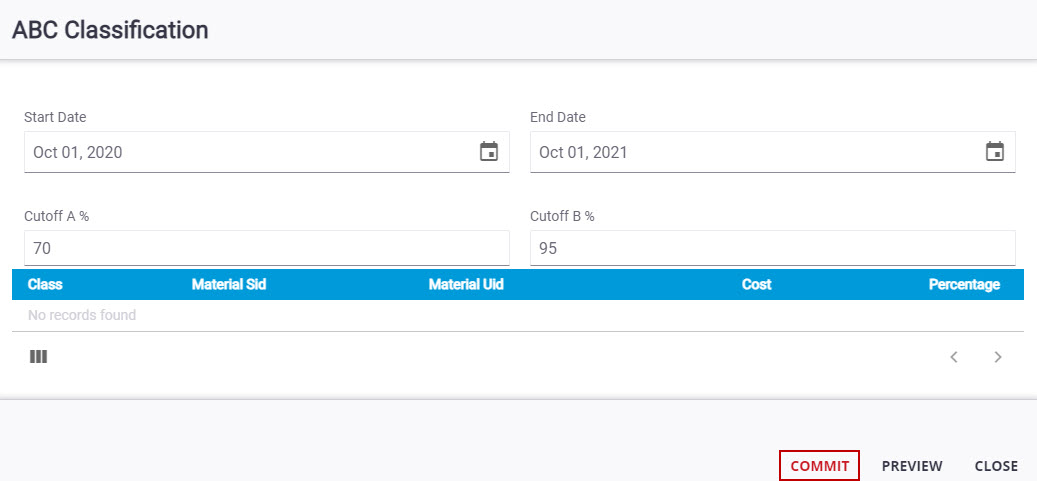Sort the table by the Percentage column
This screenshot has height=481, width=1037.
(964, 284)
